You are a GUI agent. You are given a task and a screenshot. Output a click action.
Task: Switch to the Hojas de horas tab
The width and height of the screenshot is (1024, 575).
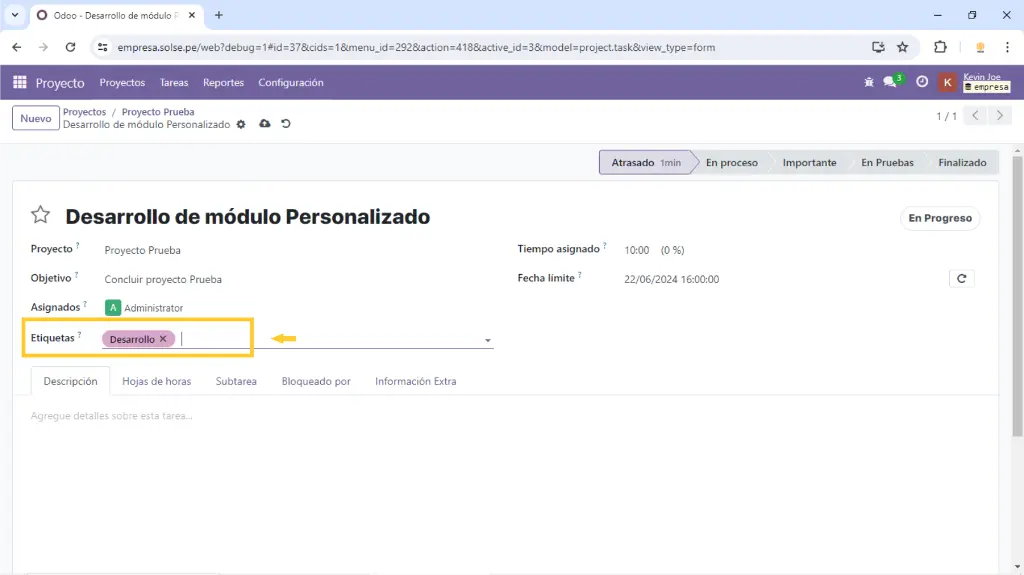click(x=156, y=381)
